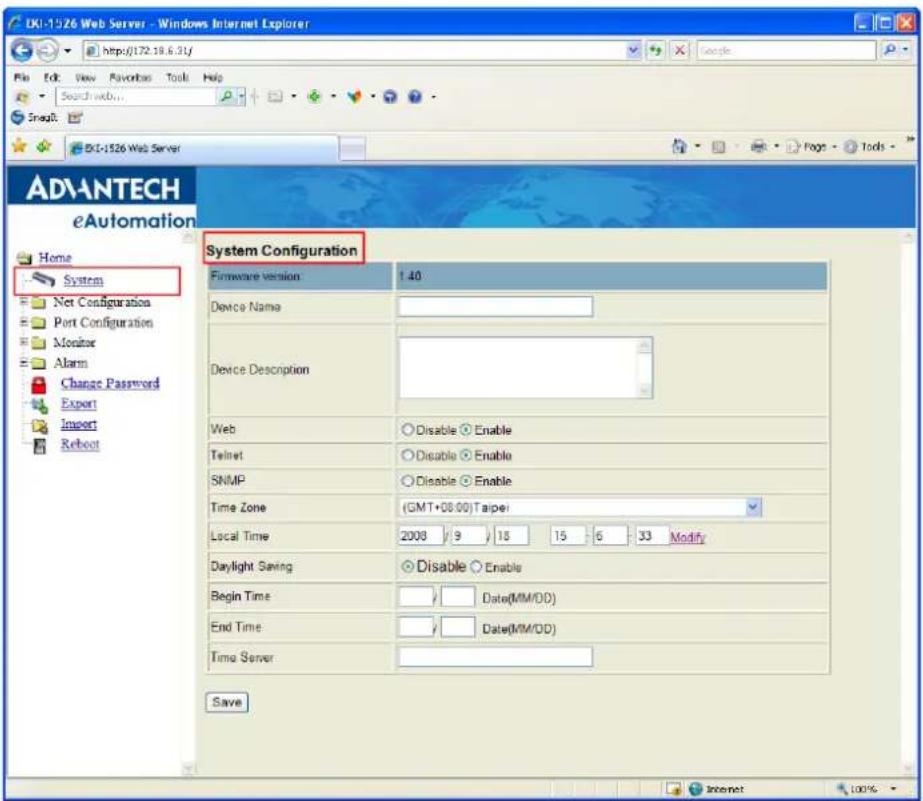Click the Device Description text area

(x=526, y=368)
